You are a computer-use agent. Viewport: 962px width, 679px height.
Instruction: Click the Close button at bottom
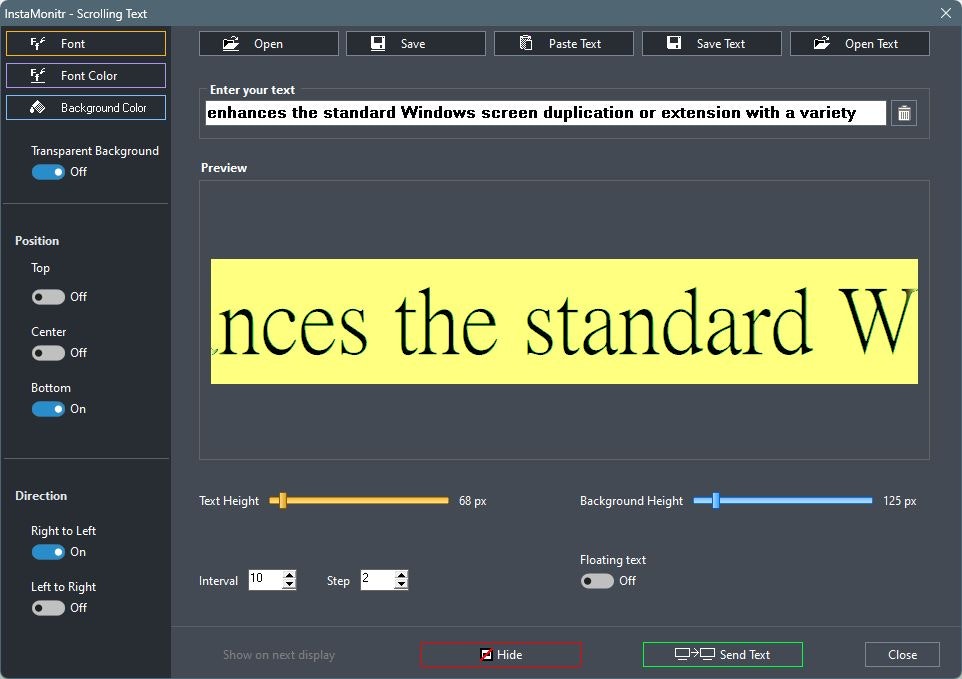pos(902,654)
